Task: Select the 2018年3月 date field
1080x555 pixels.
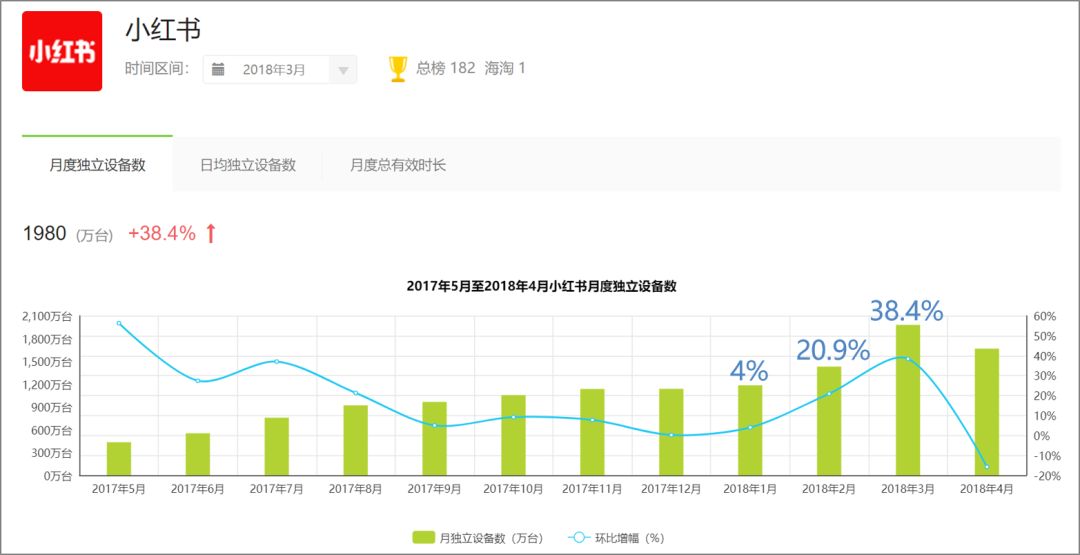Action: [273, 70]
